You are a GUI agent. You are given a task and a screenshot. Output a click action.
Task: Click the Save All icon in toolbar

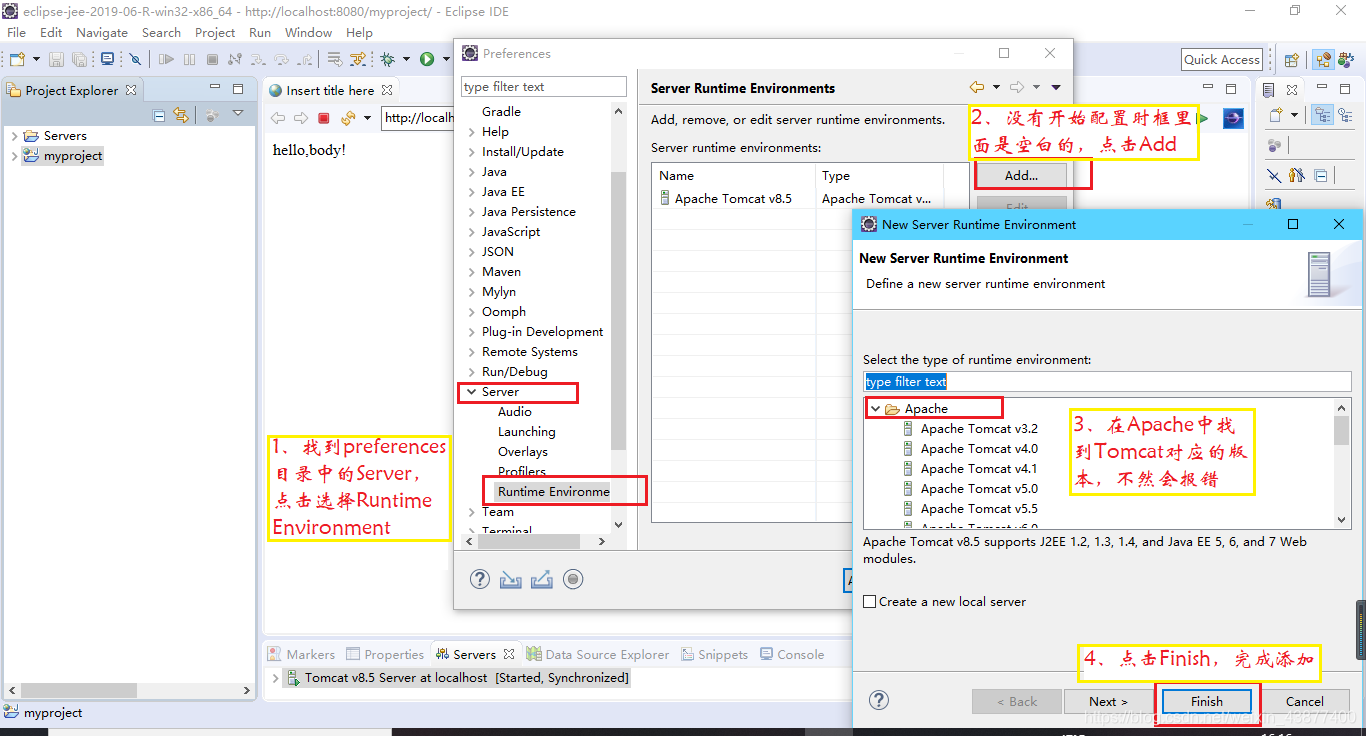79,59
